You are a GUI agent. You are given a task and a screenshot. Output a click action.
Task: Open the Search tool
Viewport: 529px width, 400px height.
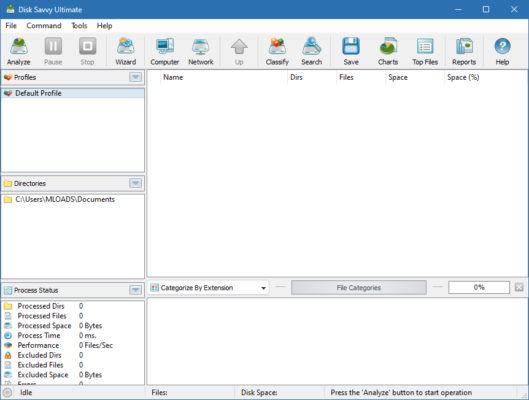(x=311, y=51)
